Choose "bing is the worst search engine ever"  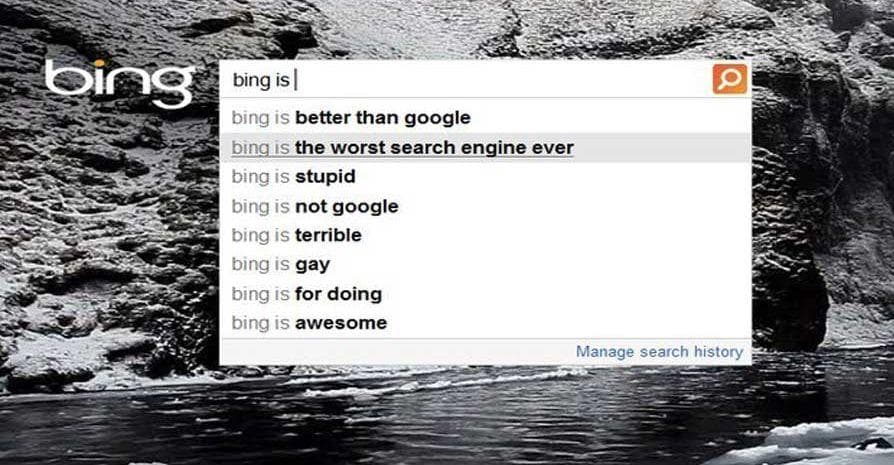click(402, 148)
